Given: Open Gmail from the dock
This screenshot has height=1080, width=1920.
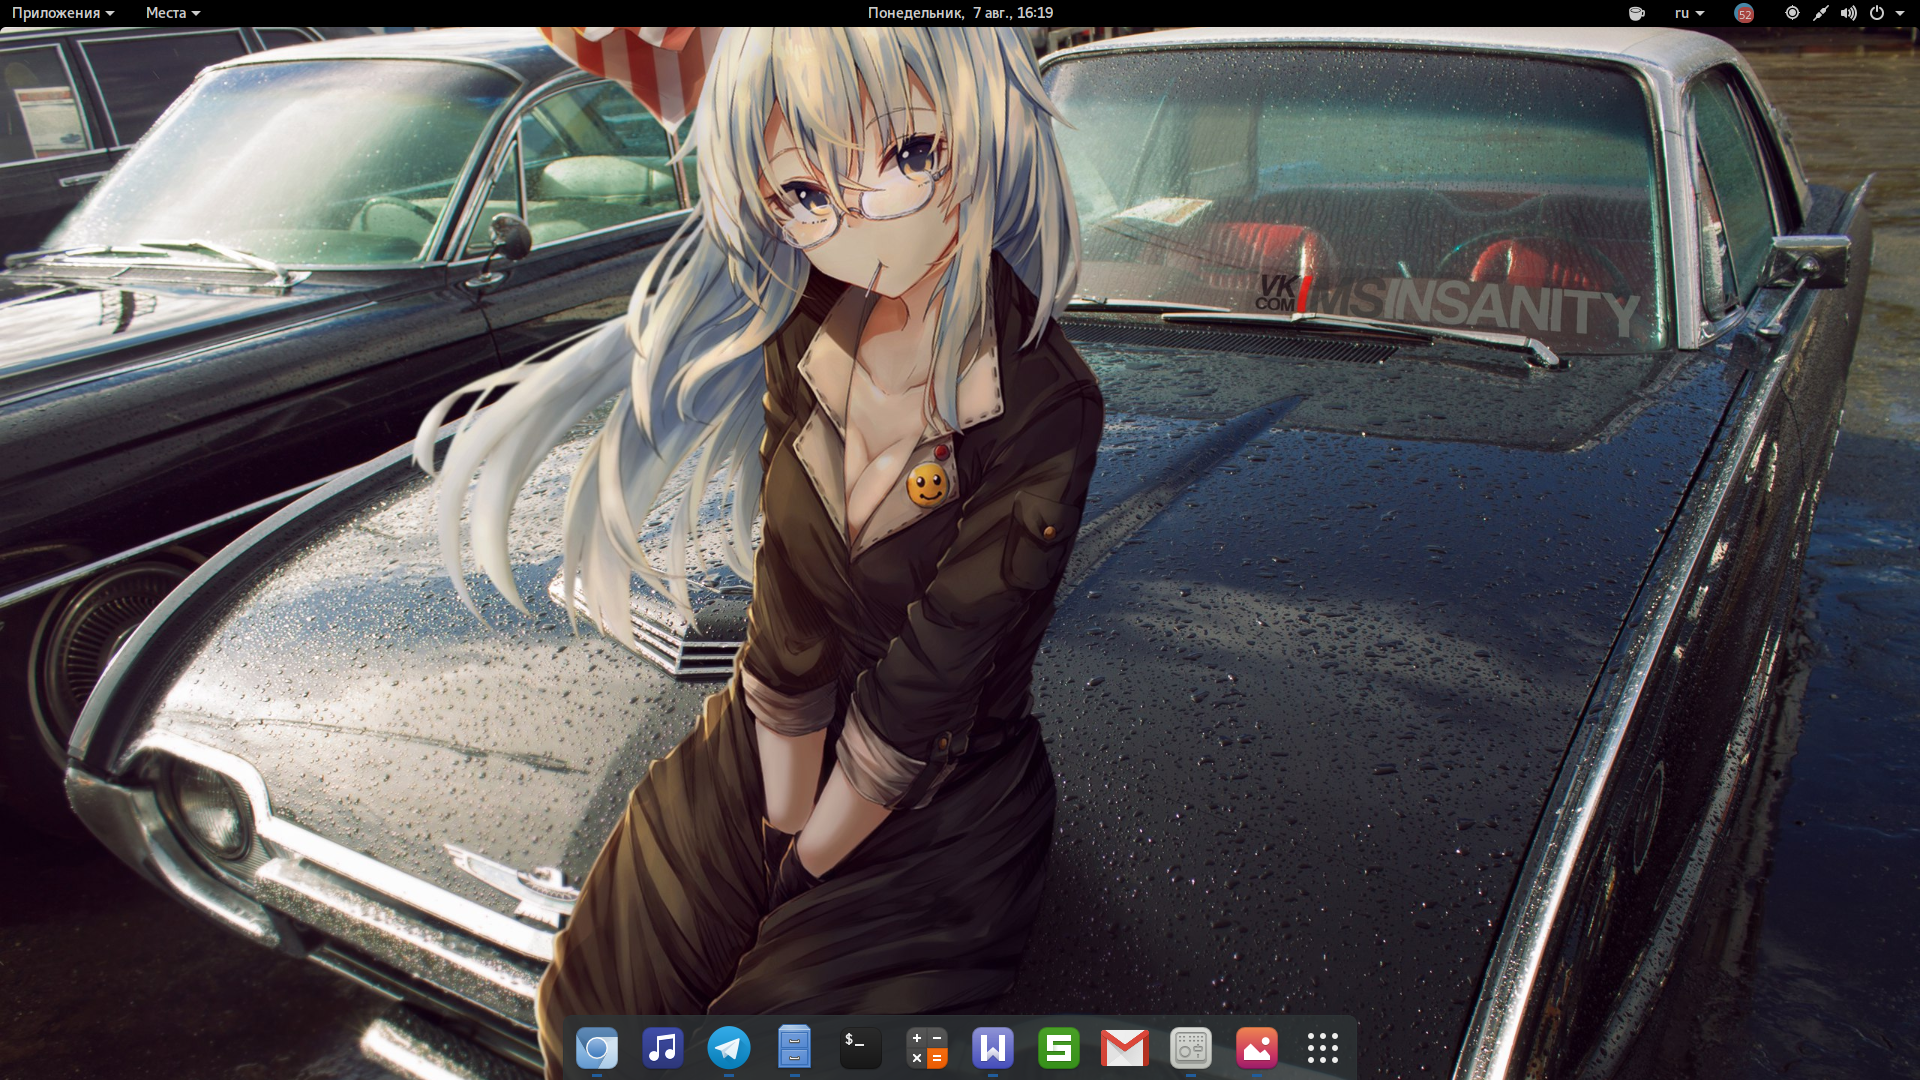Looking at the screenshot, I should point(1125,1048).
